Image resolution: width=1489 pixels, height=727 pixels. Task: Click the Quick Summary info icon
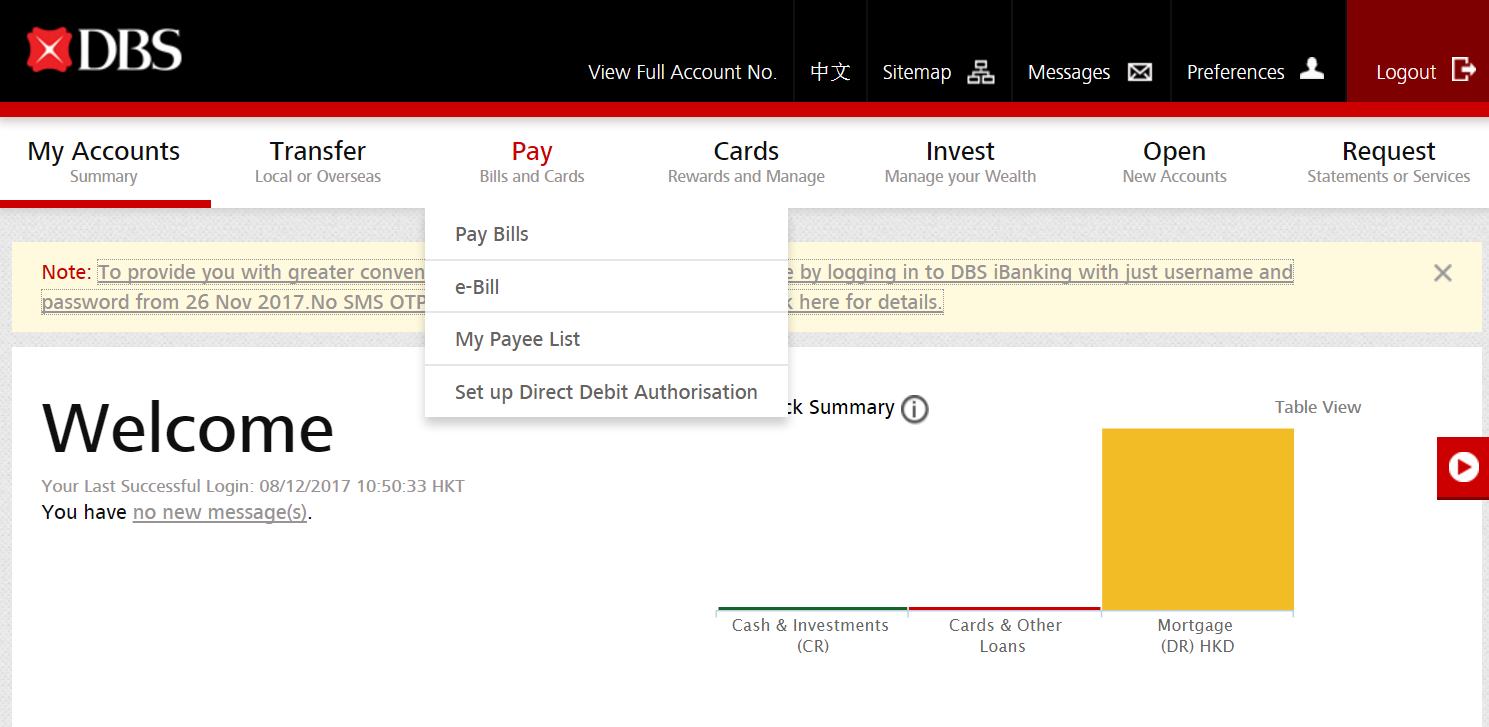914,409
